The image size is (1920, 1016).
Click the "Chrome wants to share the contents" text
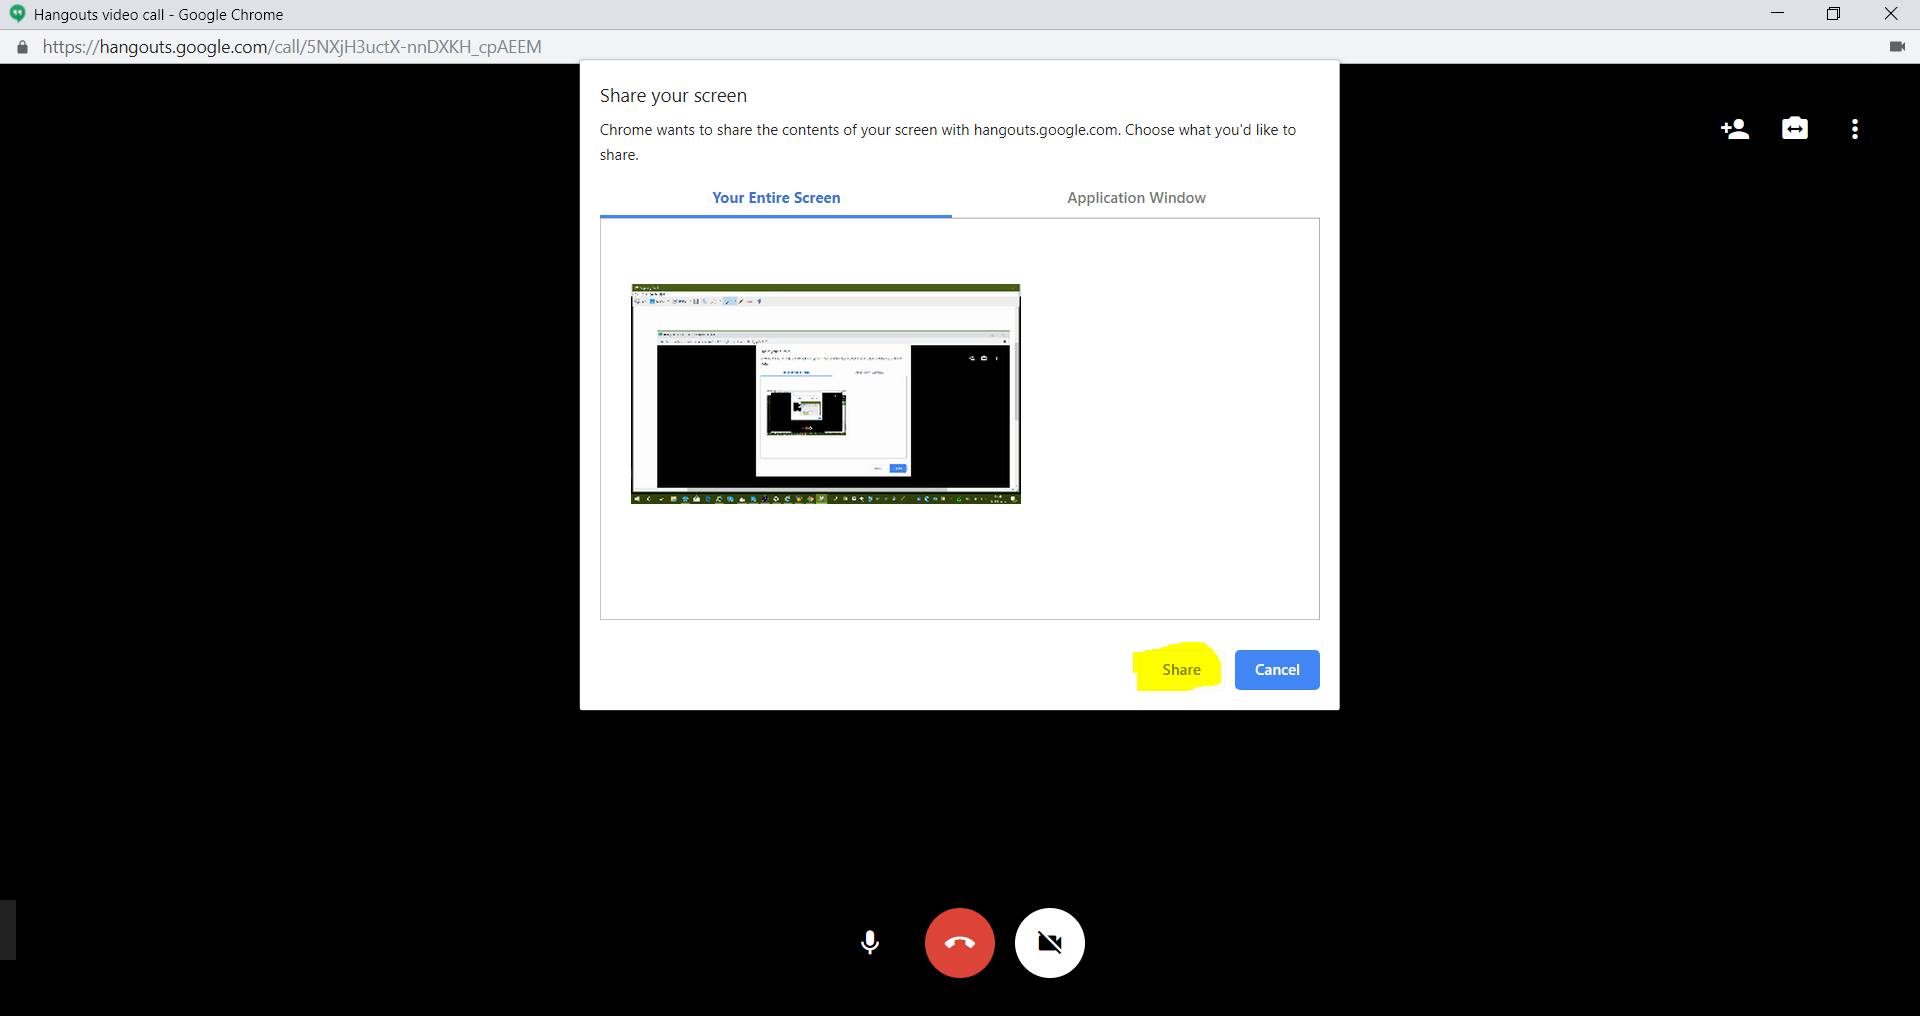(948, 142)
